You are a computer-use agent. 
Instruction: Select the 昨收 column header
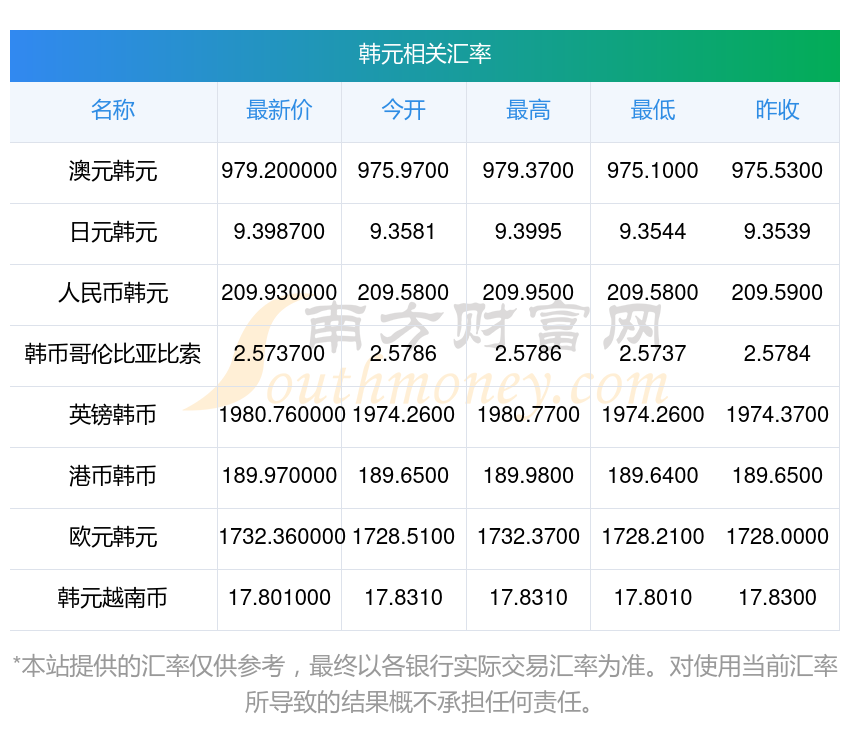click(x=777, y=110)
